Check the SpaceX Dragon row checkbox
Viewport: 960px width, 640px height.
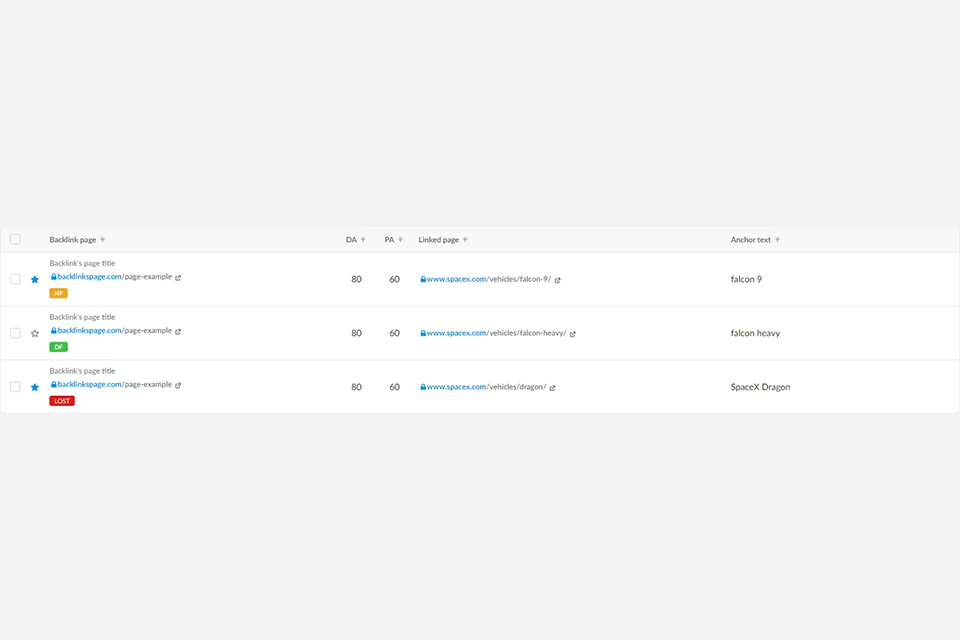coord(15,387)
